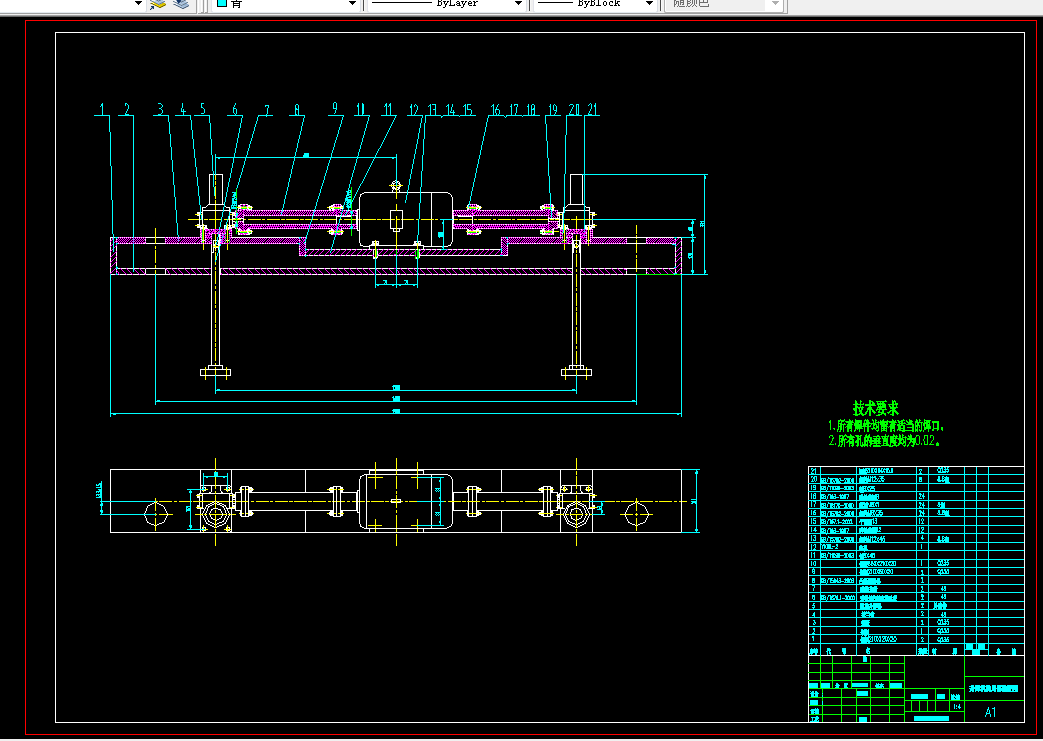Viewport: 1043px width, 741px height.
Task: Select balloon label 10 above the drawing
Action: click(361, 109)
